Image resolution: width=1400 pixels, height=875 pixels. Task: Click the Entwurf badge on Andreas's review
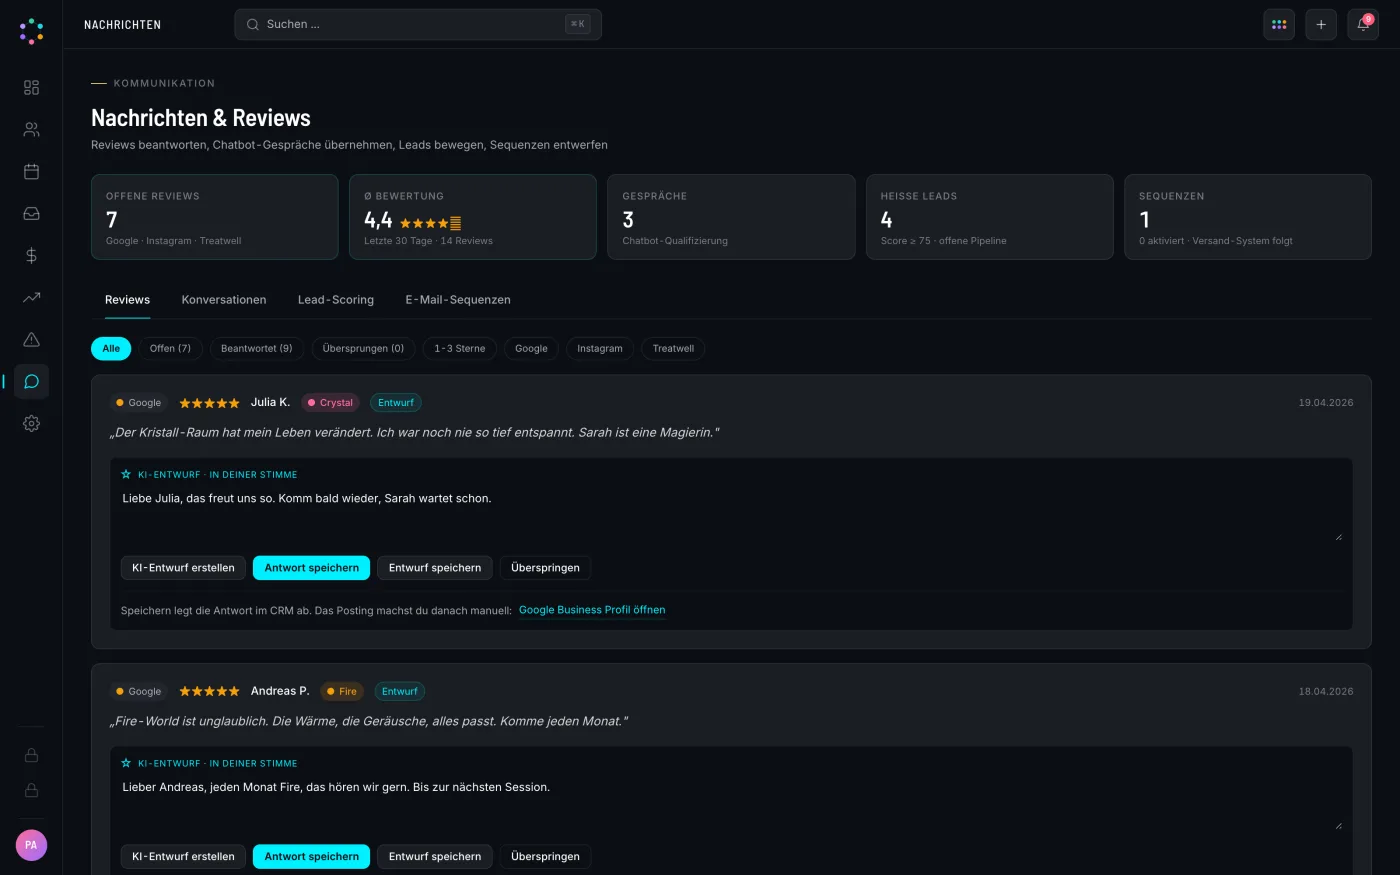(x=400, y=692)
